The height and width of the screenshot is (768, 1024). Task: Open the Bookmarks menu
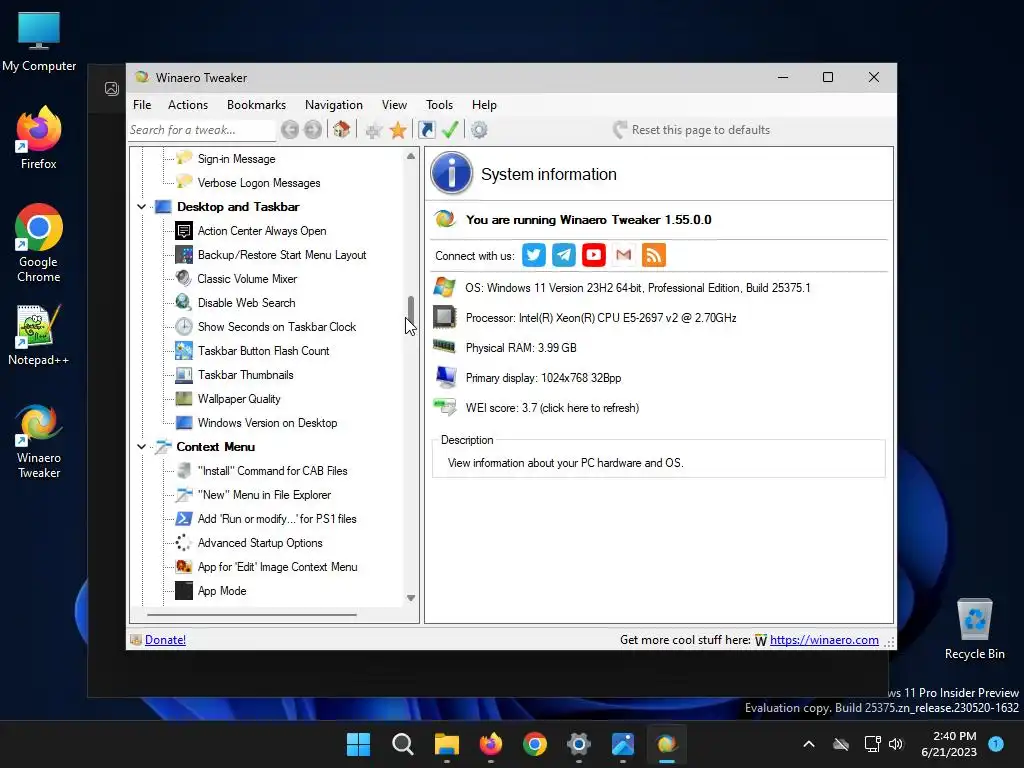click(256, 105)
